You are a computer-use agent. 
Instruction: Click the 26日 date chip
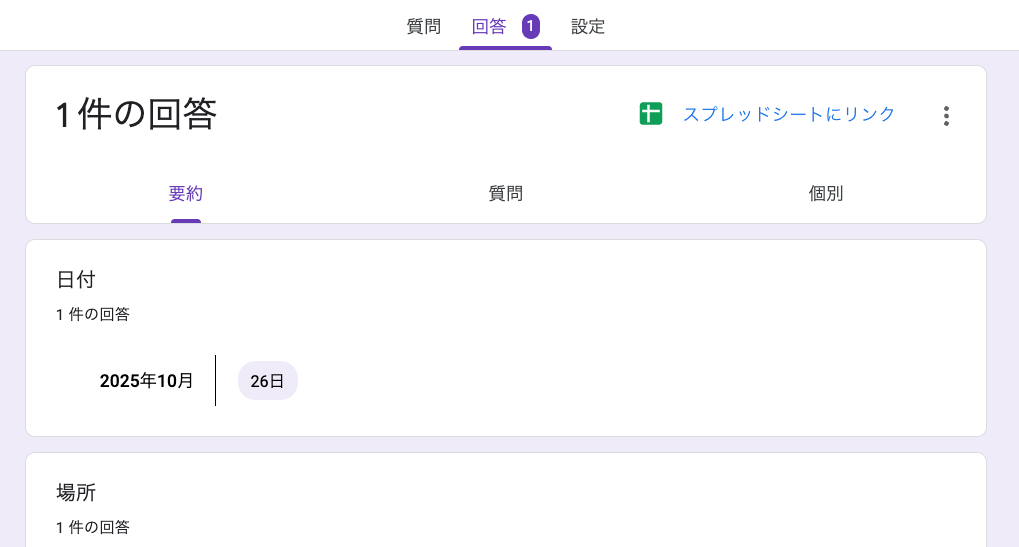point(268,381)
